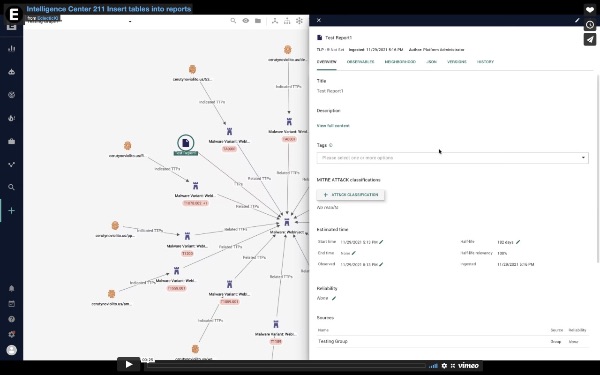The image size is (600, 375).
Task: Select the topmost orange indicator node
Action: coord(287,49)
